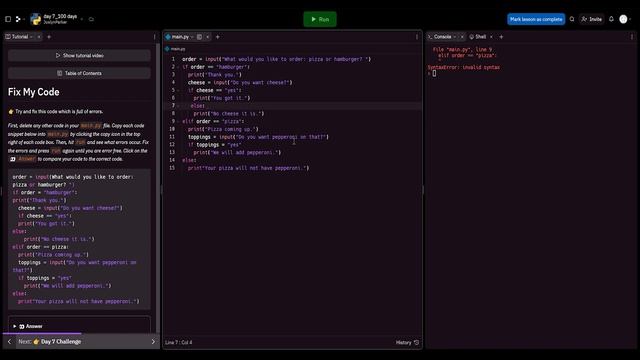Screen dimensions: 640x360
Task: Open the notifications bell
Action: click(x=611, y=19)
